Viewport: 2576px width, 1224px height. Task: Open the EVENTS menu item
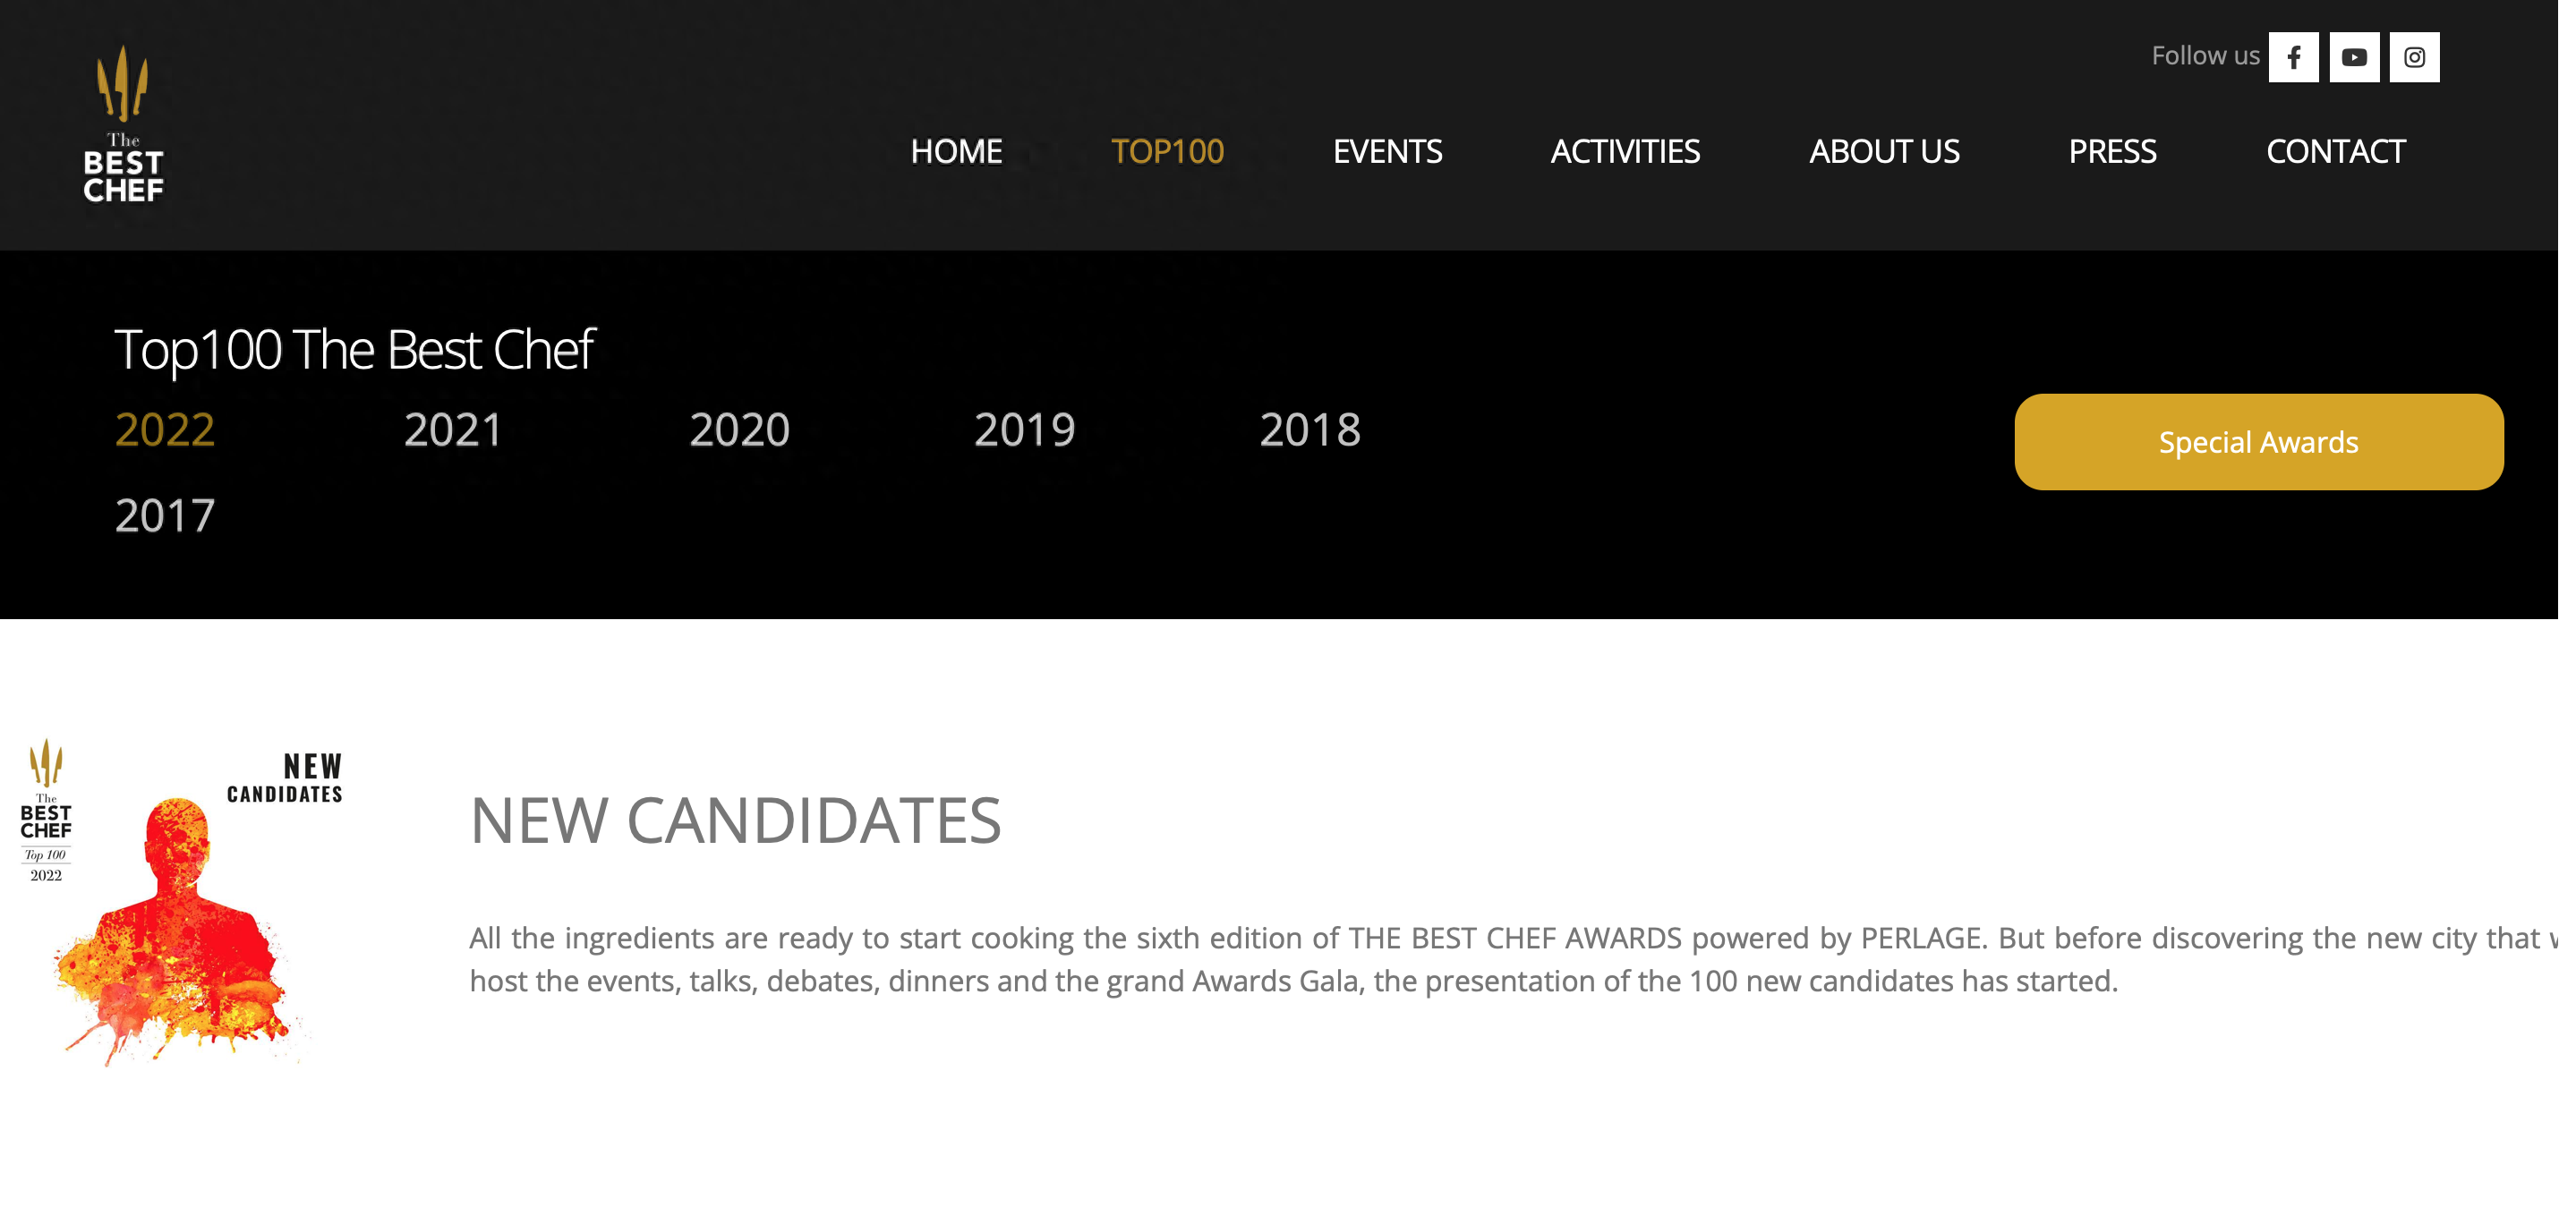[1387, 151]
